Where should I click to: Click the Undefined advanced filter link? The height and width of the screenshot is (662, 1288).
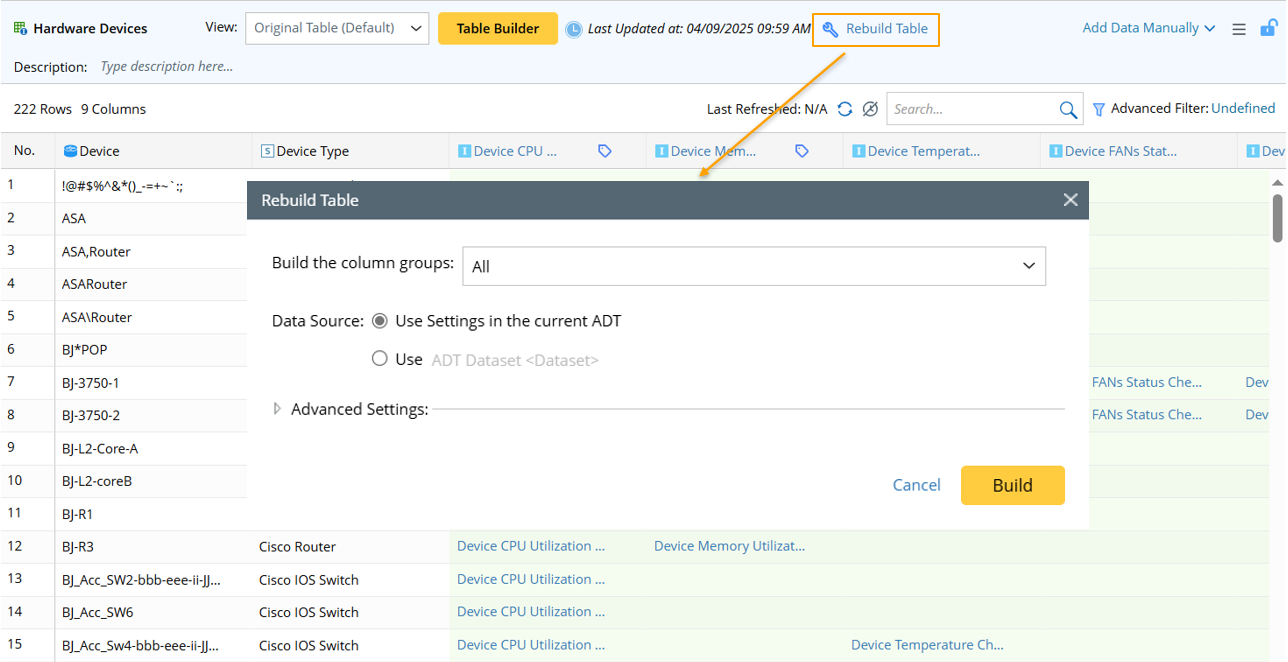(x=1243, y=108)
